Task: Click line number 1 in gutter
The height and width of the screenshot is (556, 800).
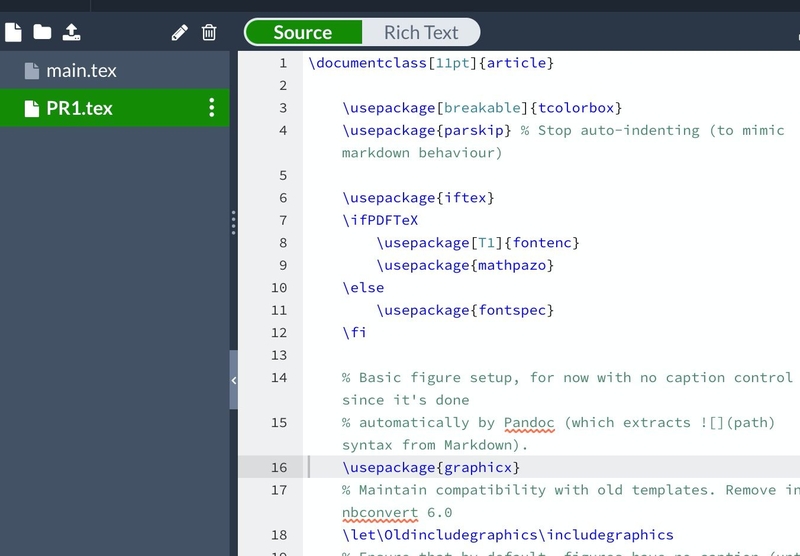Action: click(x=283, y=63)
